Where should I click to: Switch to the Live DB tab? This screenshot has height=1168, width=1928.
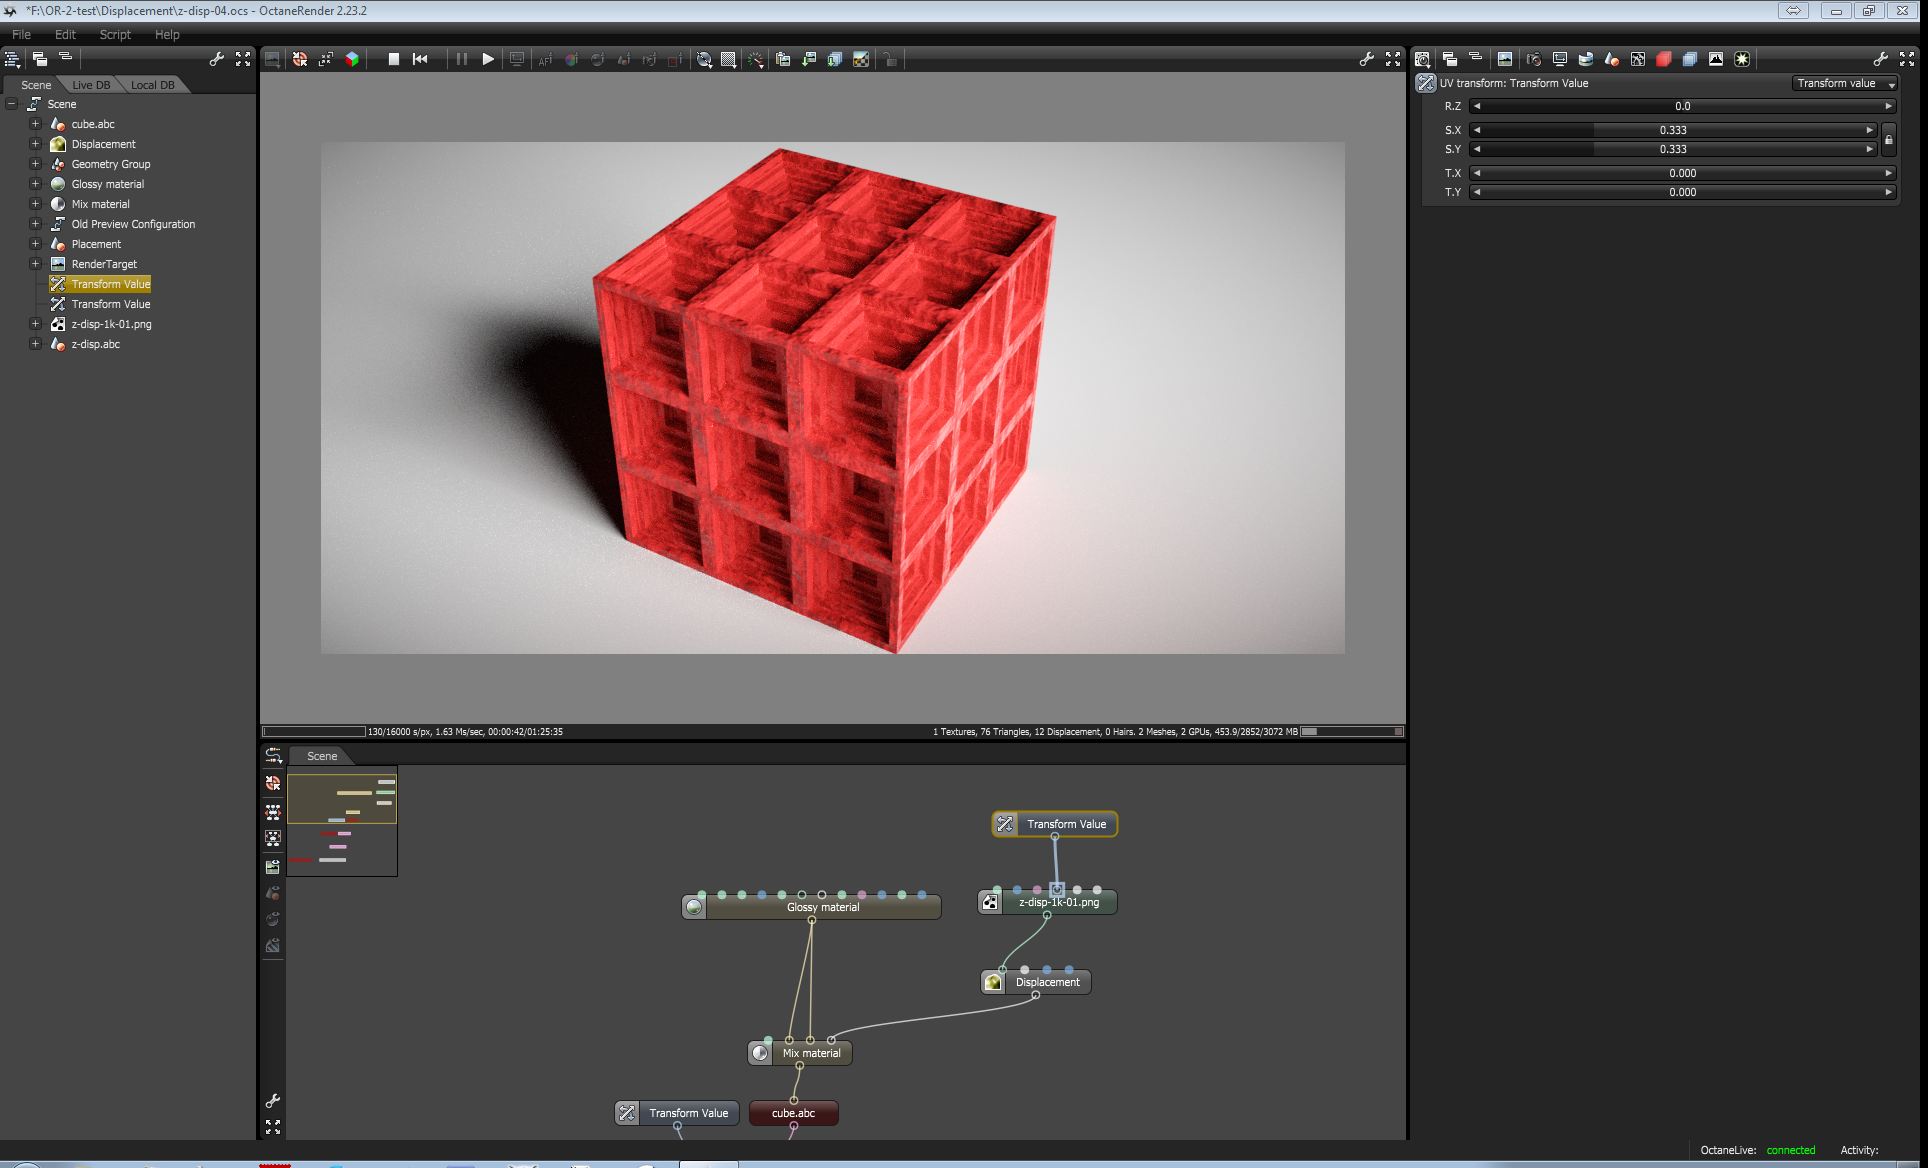[91, 85]
